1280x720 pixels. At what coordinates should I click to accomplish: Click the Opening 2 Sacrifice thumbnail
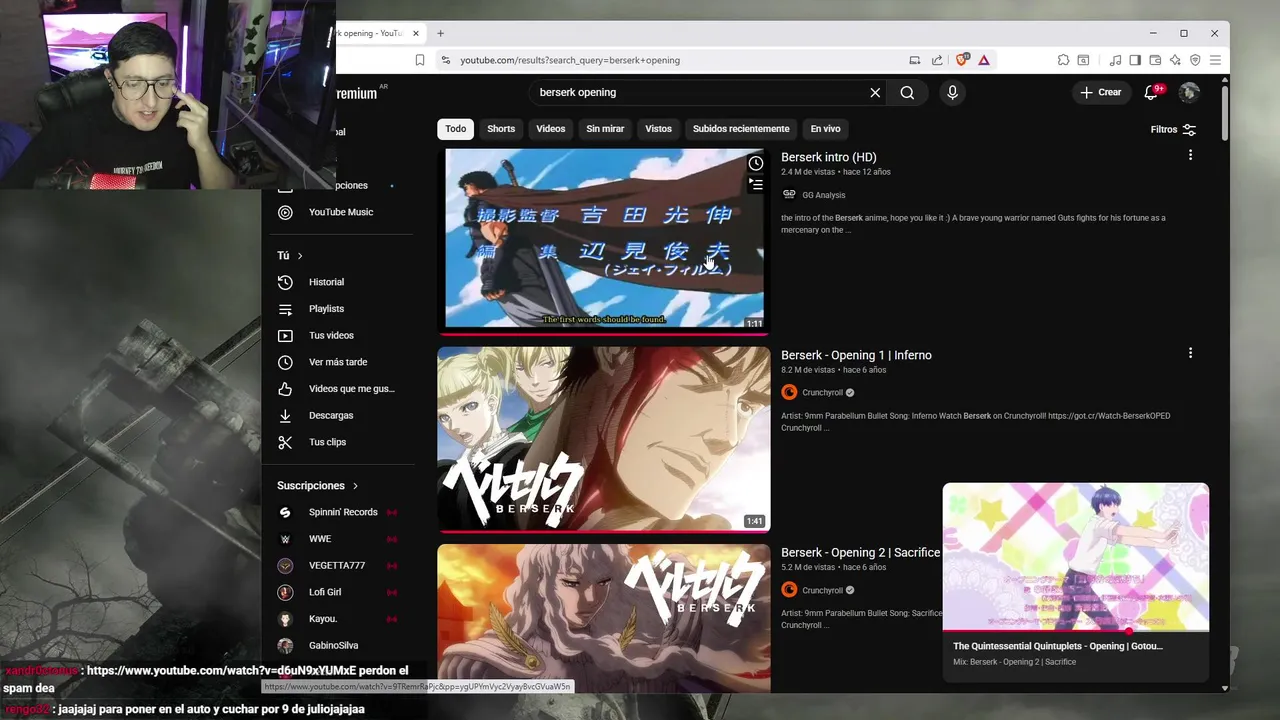coord(604,618)
